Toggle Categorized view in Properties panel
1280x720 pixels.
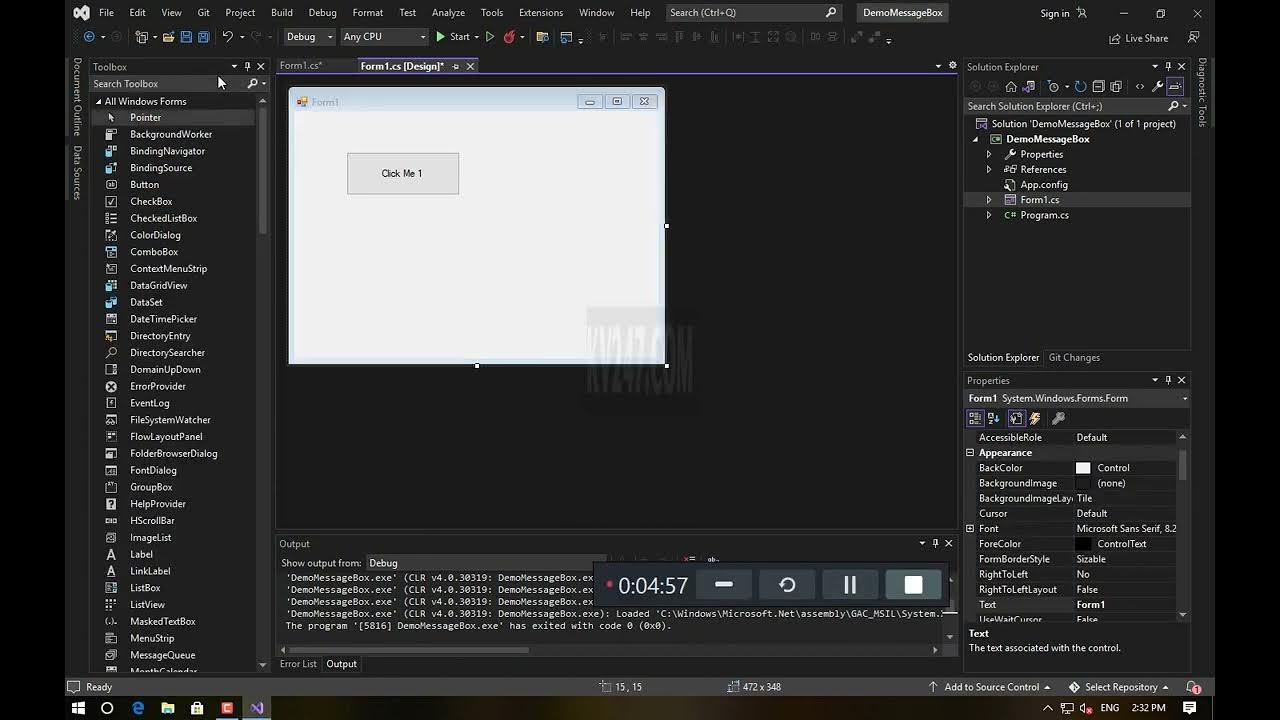coord(975,418)
